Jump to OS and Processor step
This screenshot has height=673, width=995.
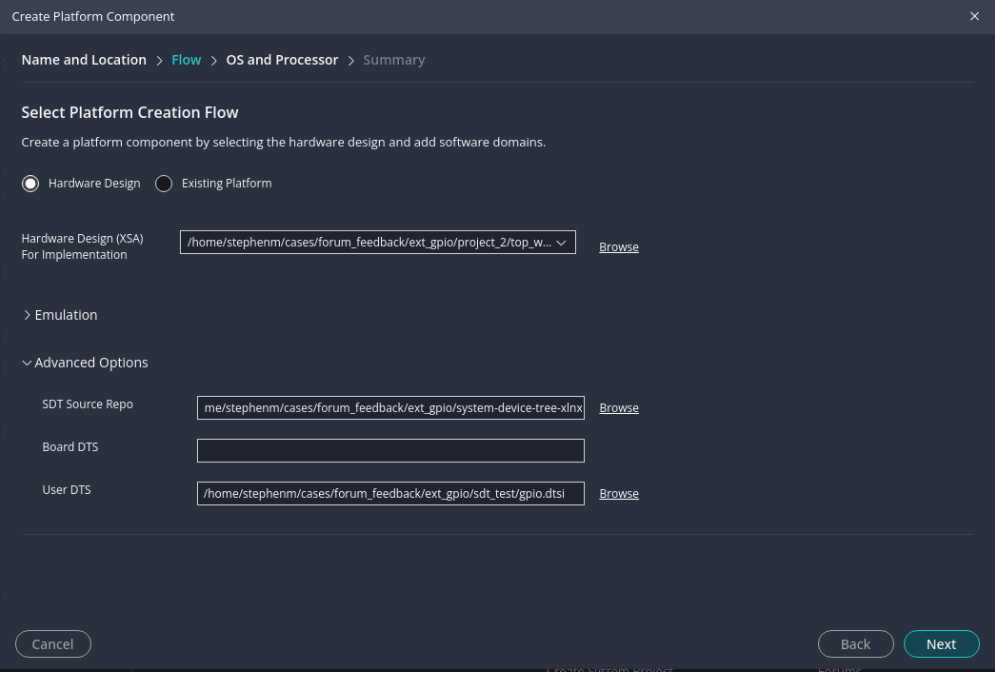tap(282, 60)
